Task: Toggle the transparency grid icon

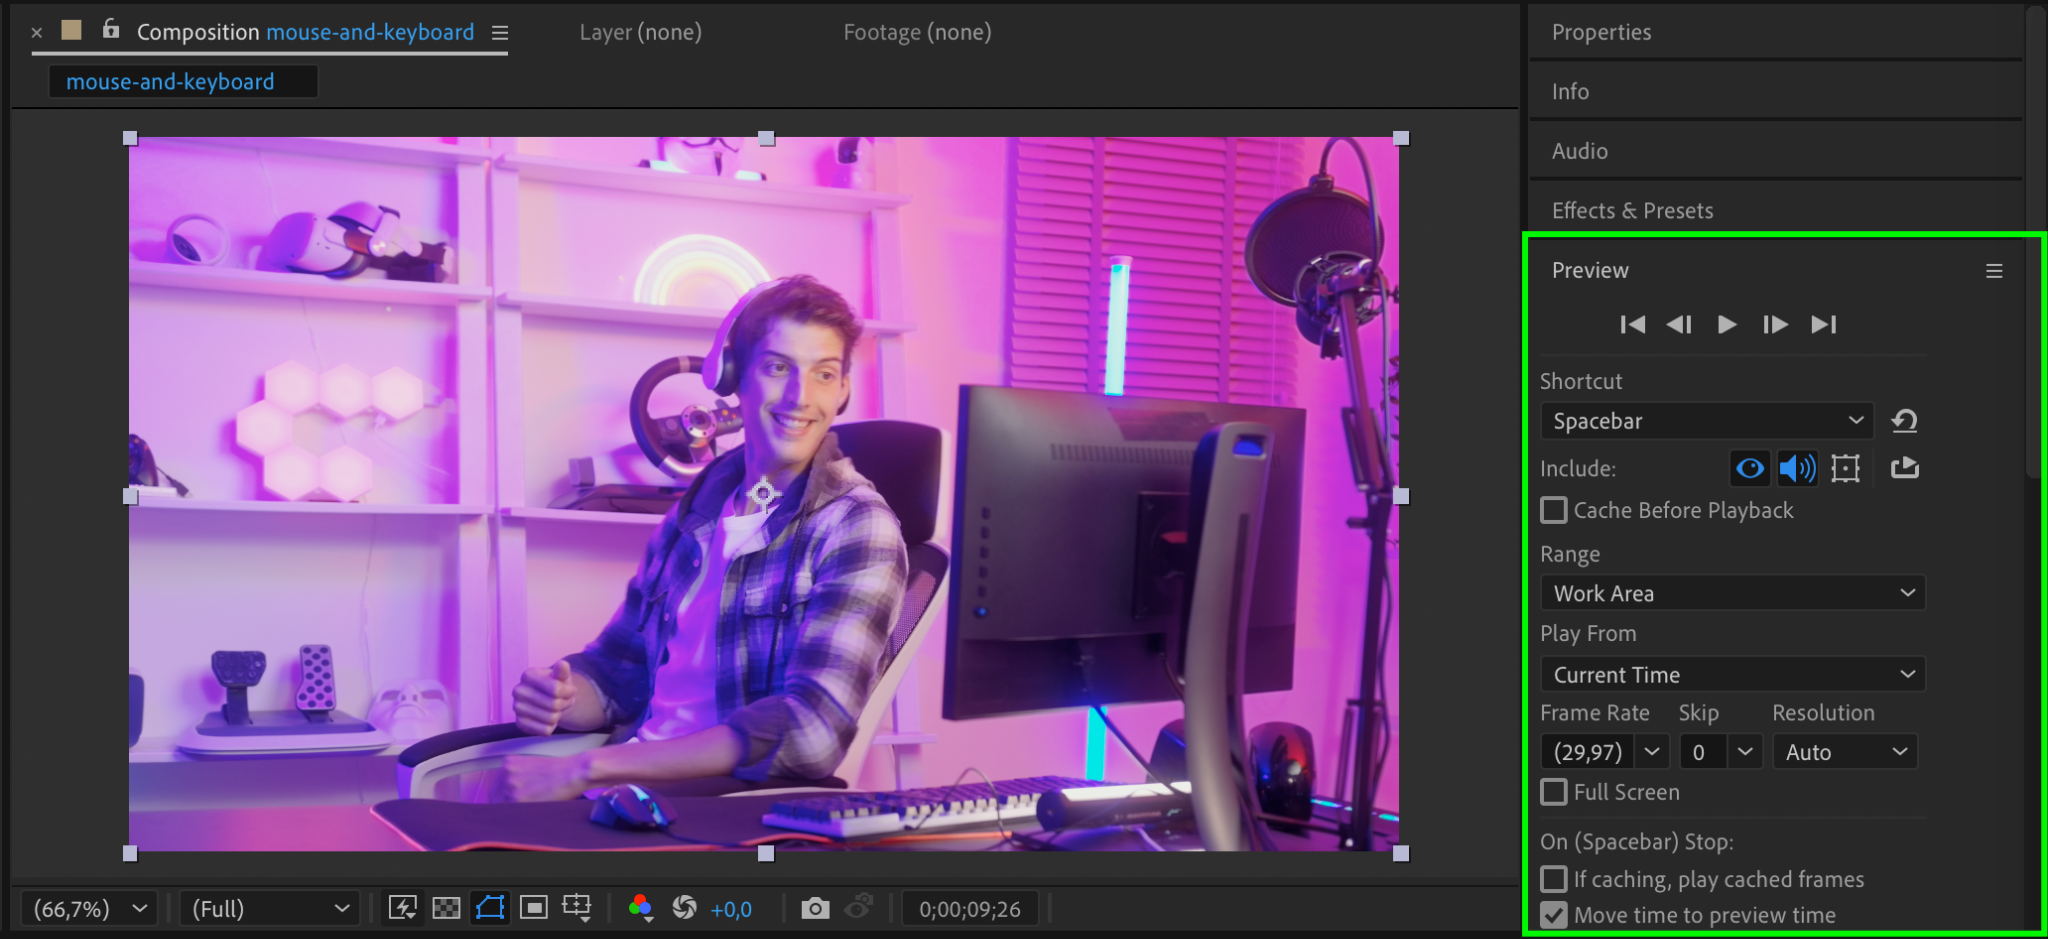Action: click(x=446, y=908)
